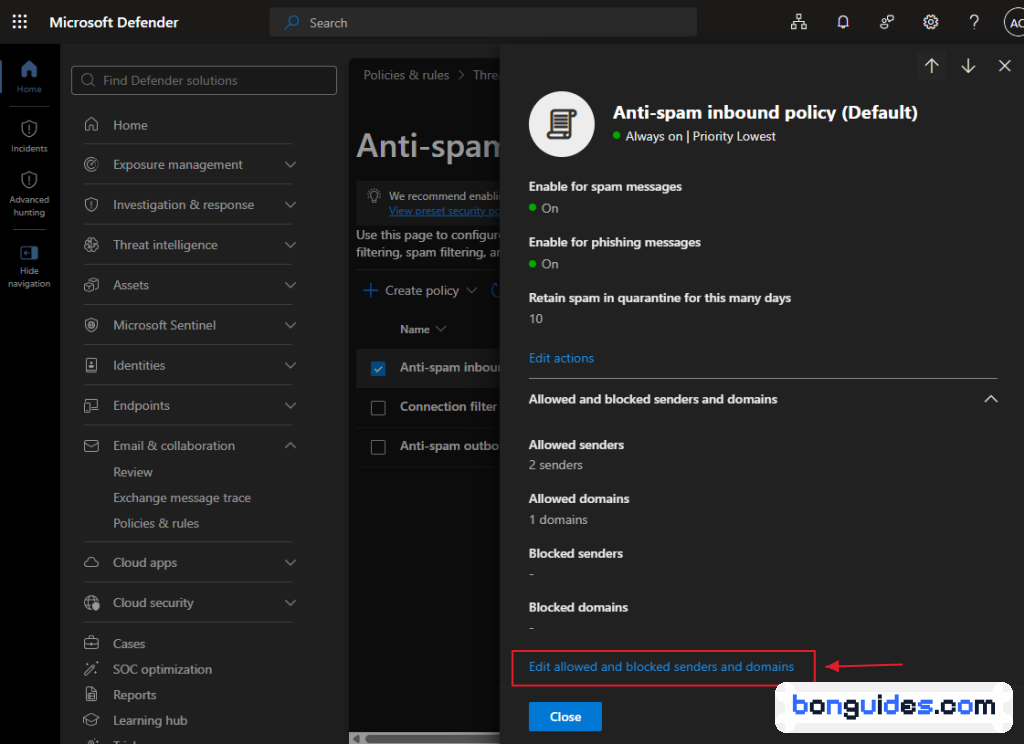This screenshot has width=1024, height=744.
Task: Click Edit allowed and blocked senders and domains
Action: [661, 667]
